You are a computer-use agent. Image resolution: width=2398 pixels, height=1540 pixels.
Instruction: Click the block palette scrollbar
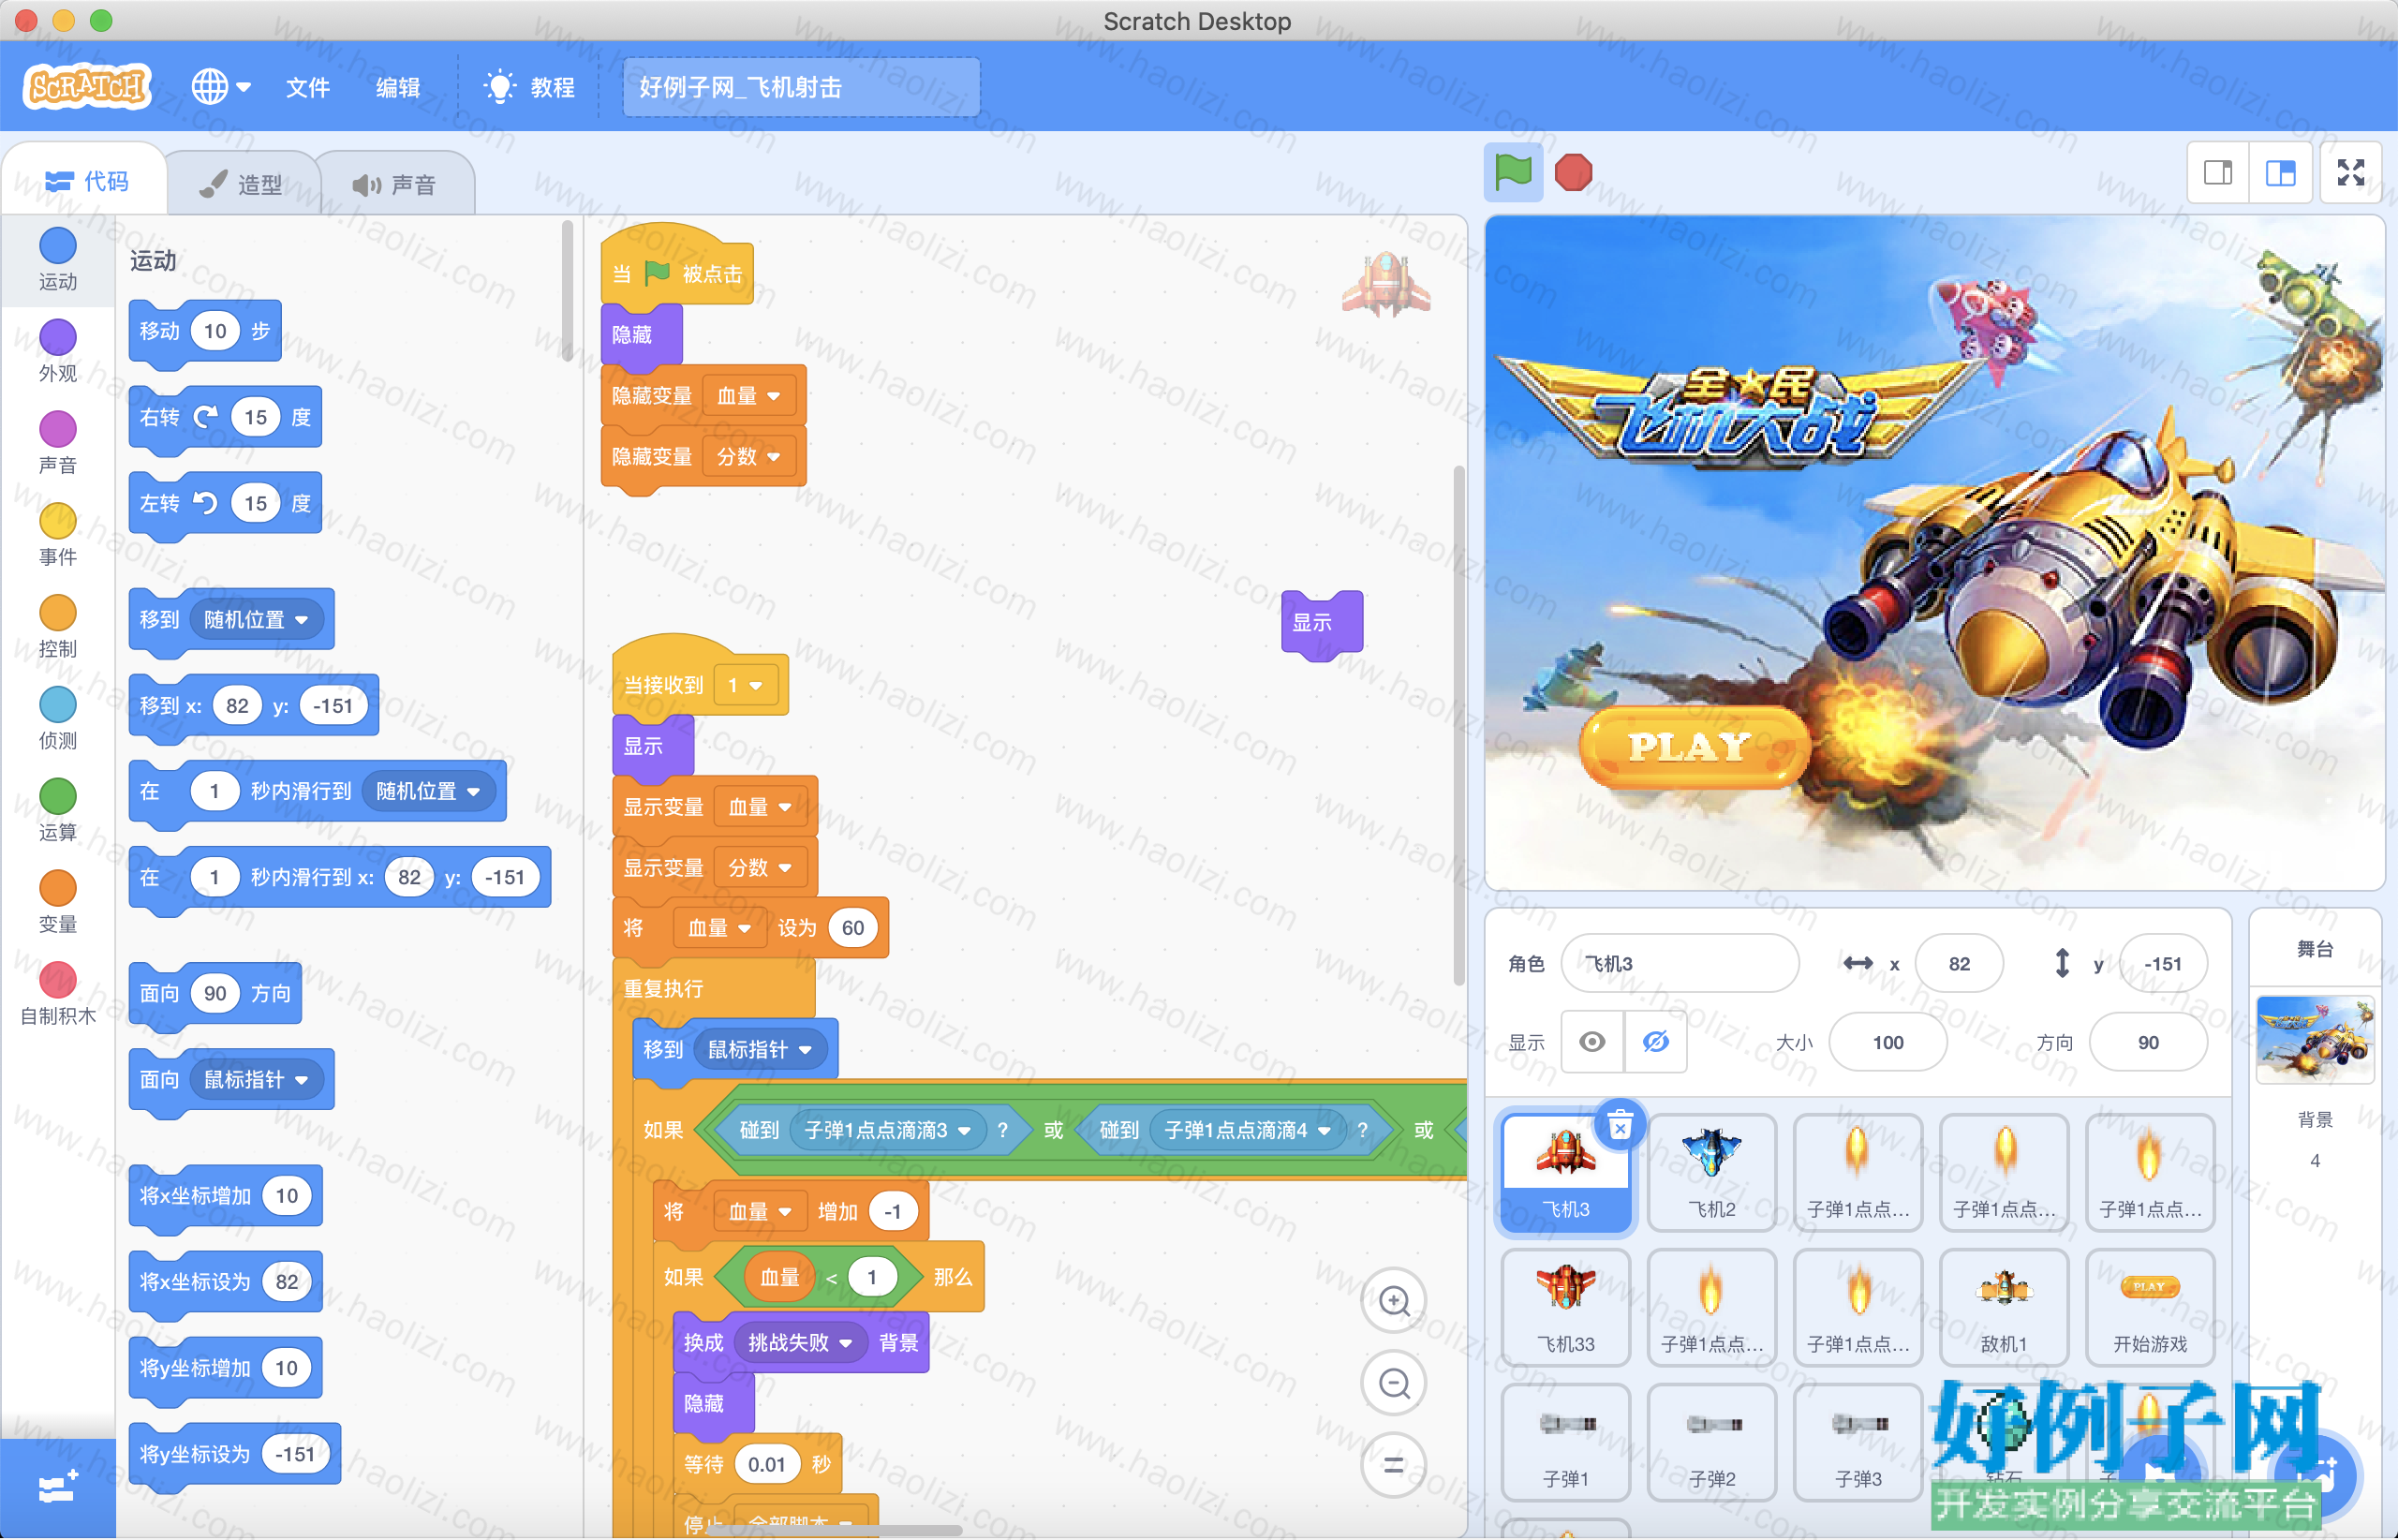point(567,290)
